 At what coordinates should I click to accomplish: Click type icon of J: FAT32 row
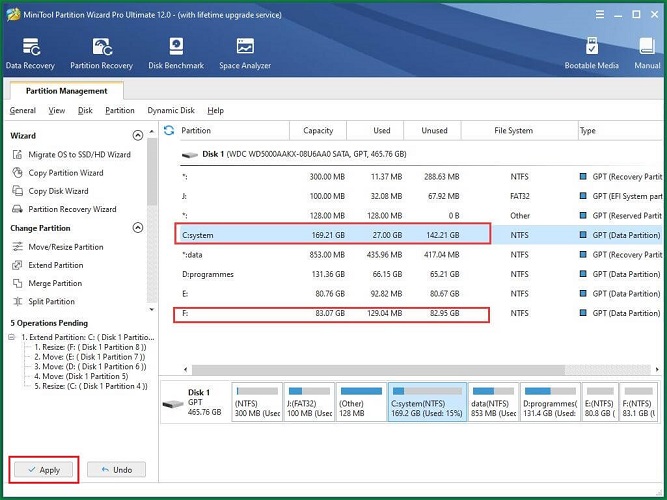583,196
